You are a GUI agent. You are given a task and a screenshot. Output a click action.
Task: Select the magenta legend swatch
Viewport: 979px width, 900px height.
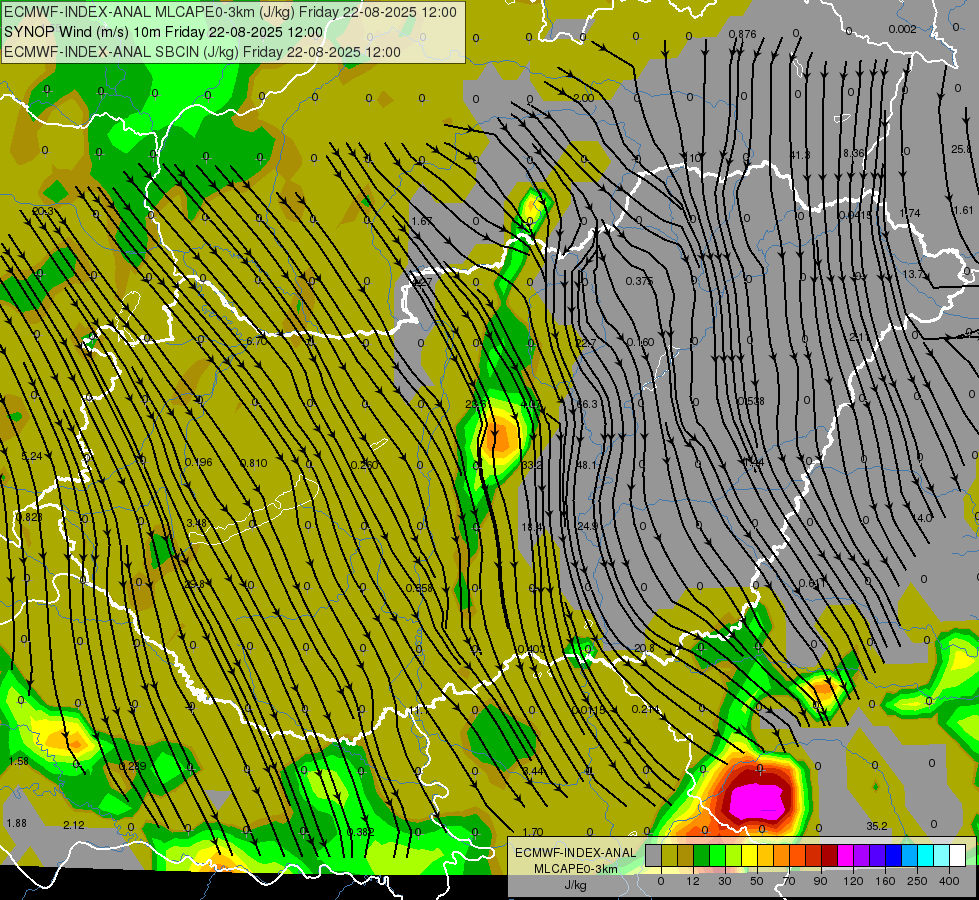pos(846,855)
